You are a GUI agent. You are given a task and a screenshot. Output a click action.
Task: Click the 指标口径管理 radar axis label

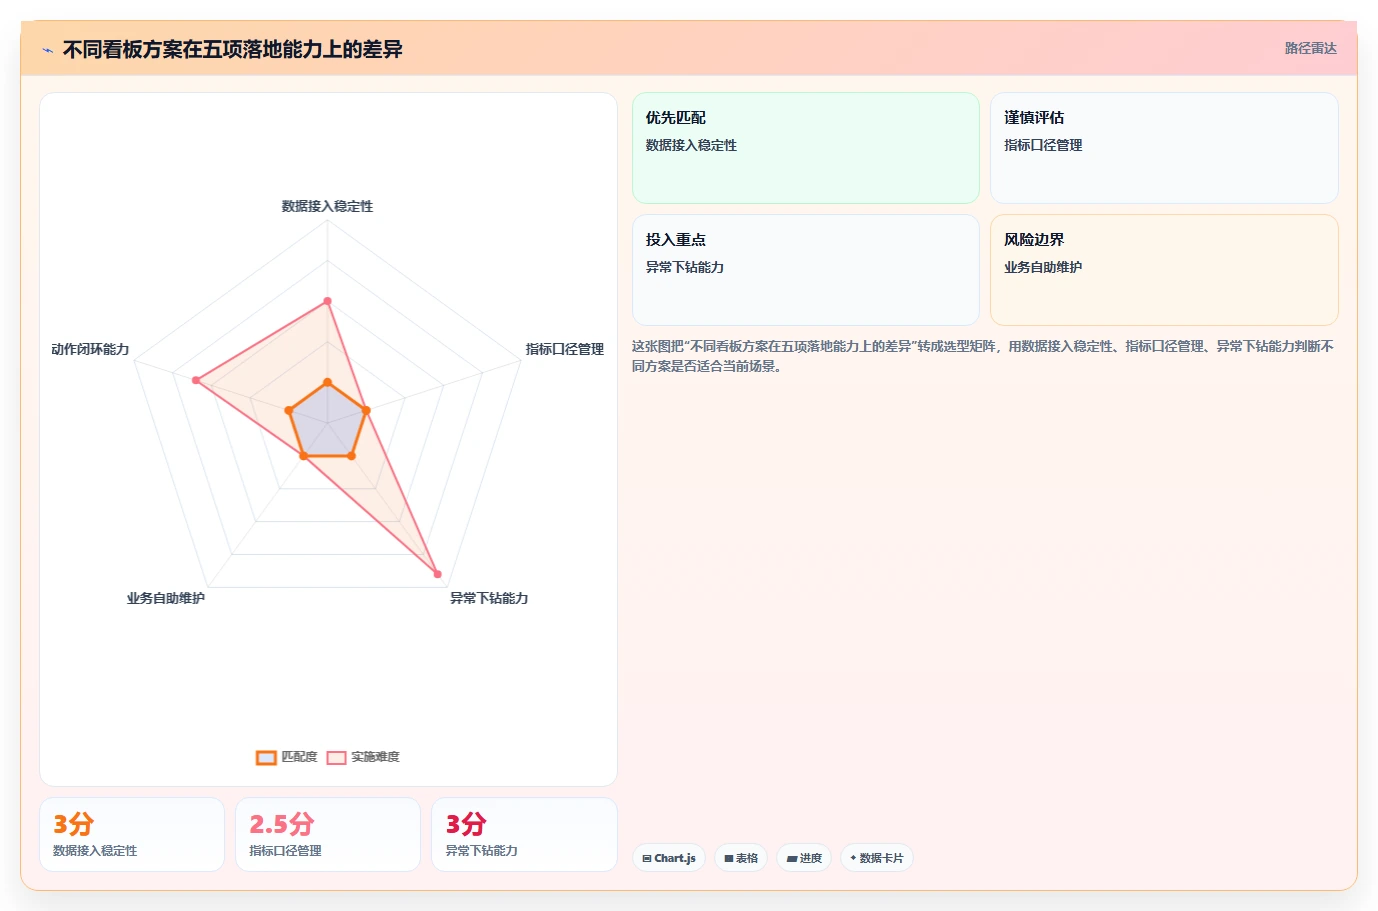coord(565,349)
